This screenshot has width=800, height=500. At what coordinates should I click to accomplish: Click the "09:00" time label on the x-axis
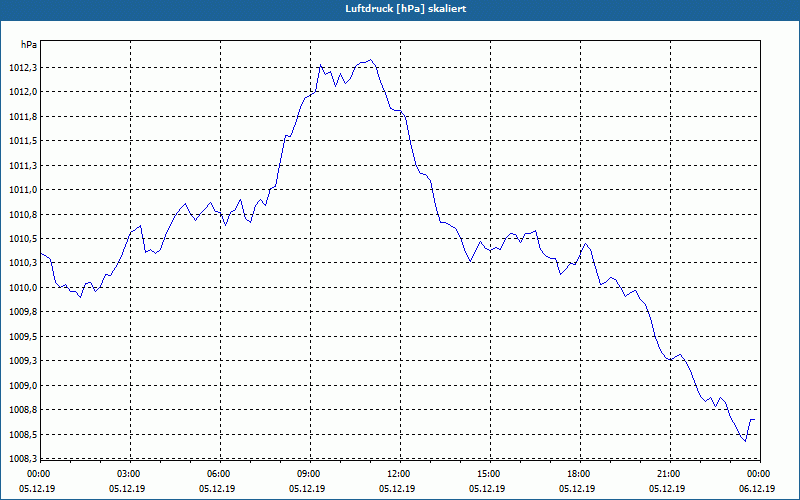click(x=309, y=474)
